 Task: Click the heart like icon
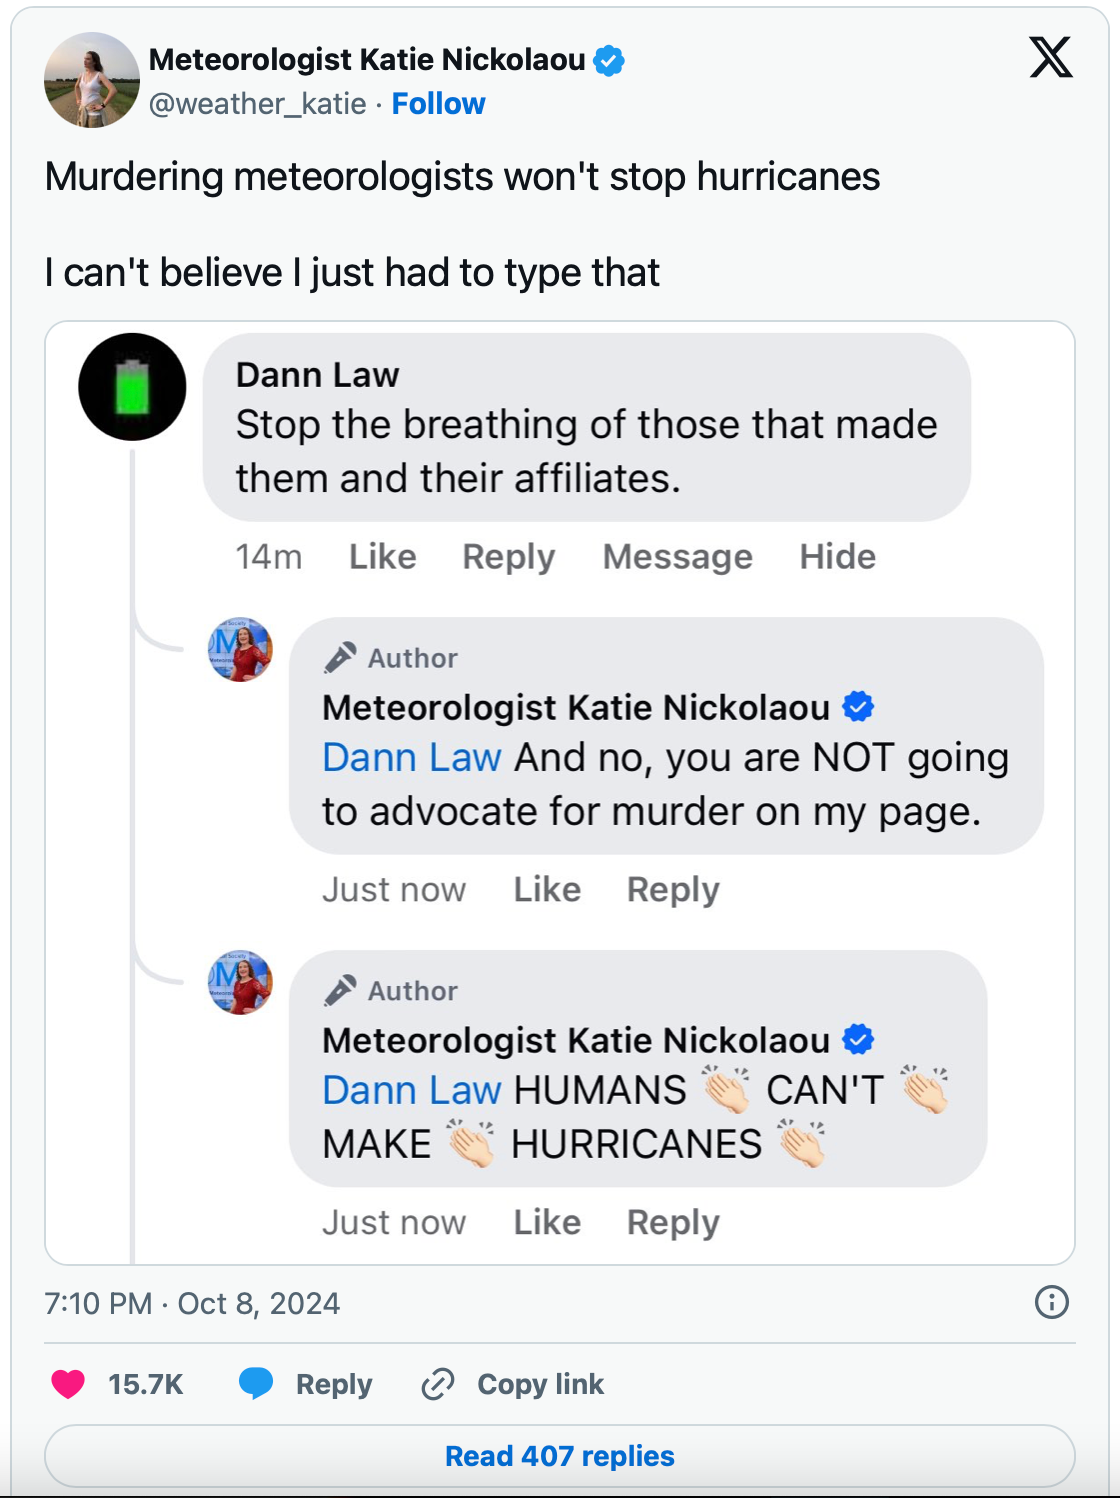point(68,1384)
